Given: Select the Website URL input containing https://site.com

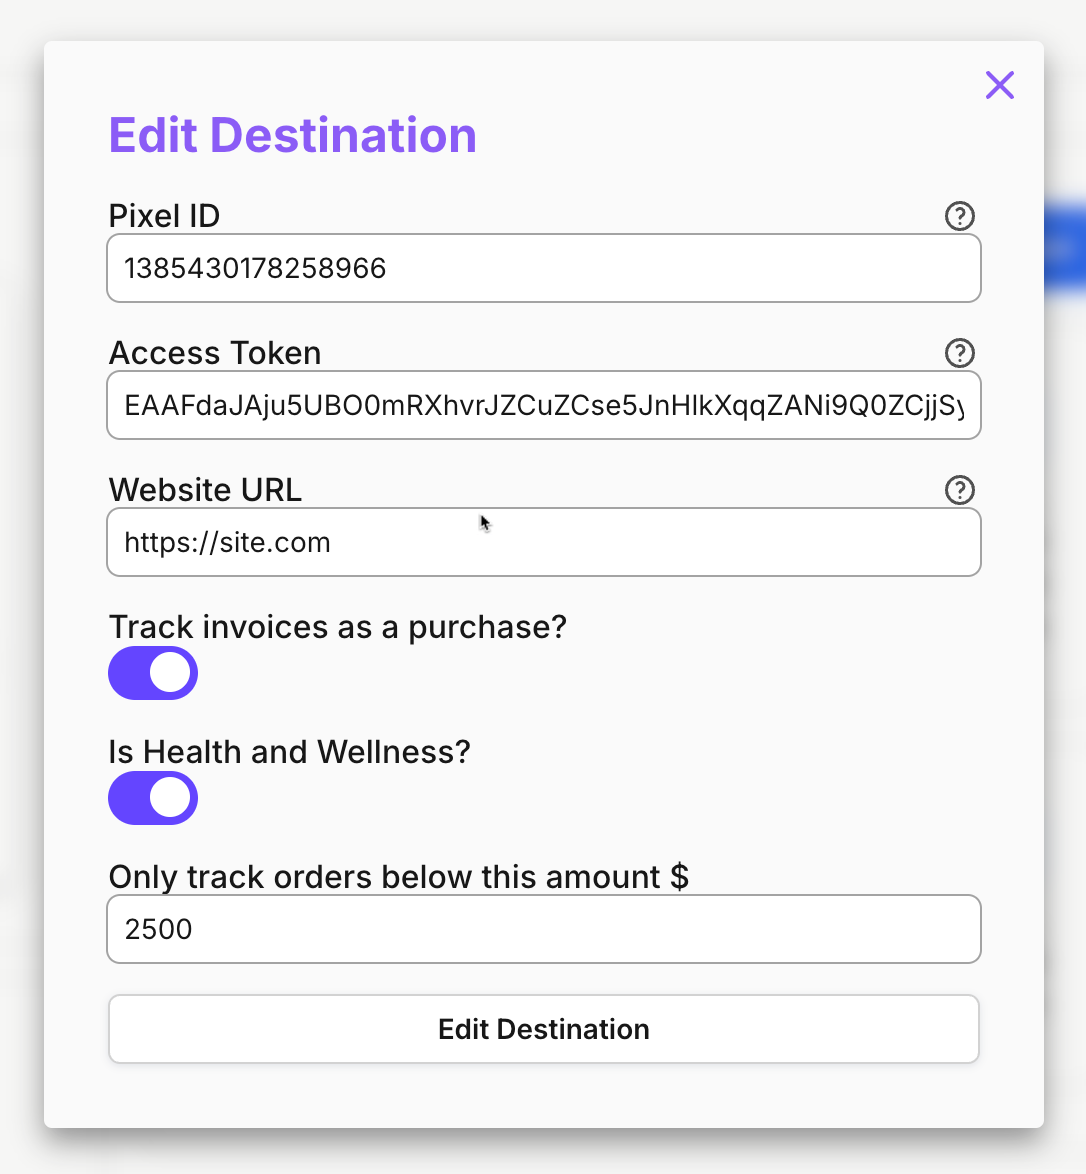Looking at the screenshot, I should click(544, 542).
